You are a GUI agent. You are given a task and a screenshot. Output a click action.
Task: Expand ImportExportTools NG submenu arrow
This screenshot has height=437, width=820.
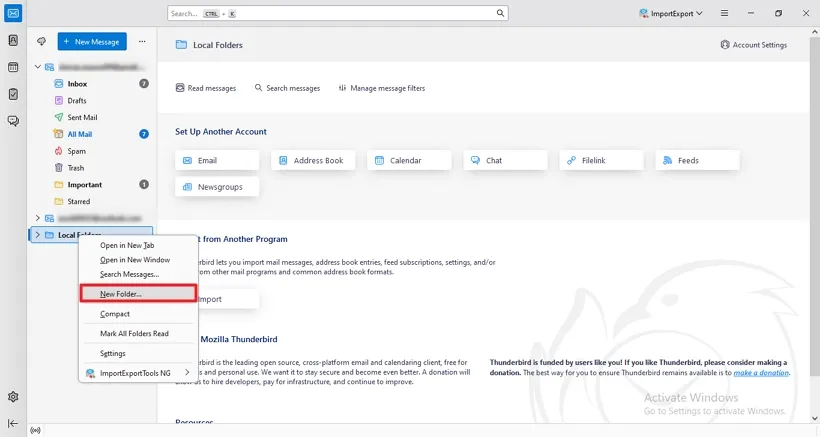[187, 373]
